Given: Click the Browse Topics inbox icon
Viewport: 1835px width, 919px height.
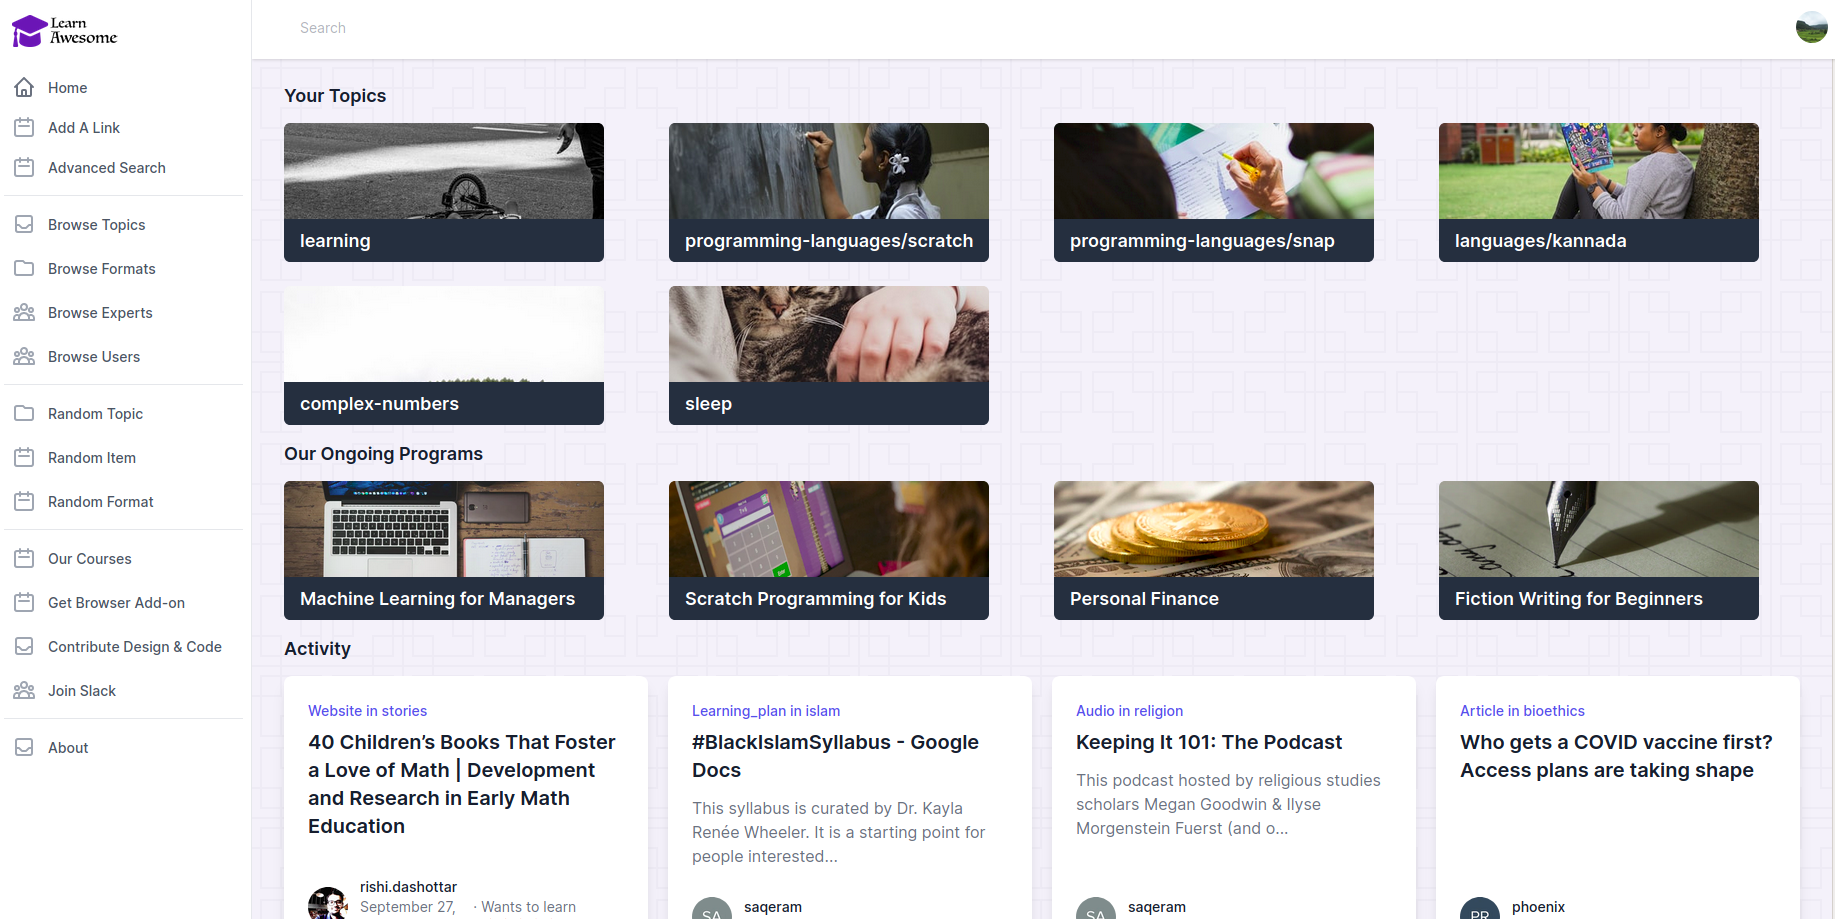Looking at the screenshot, I should (x=24, y=225).
